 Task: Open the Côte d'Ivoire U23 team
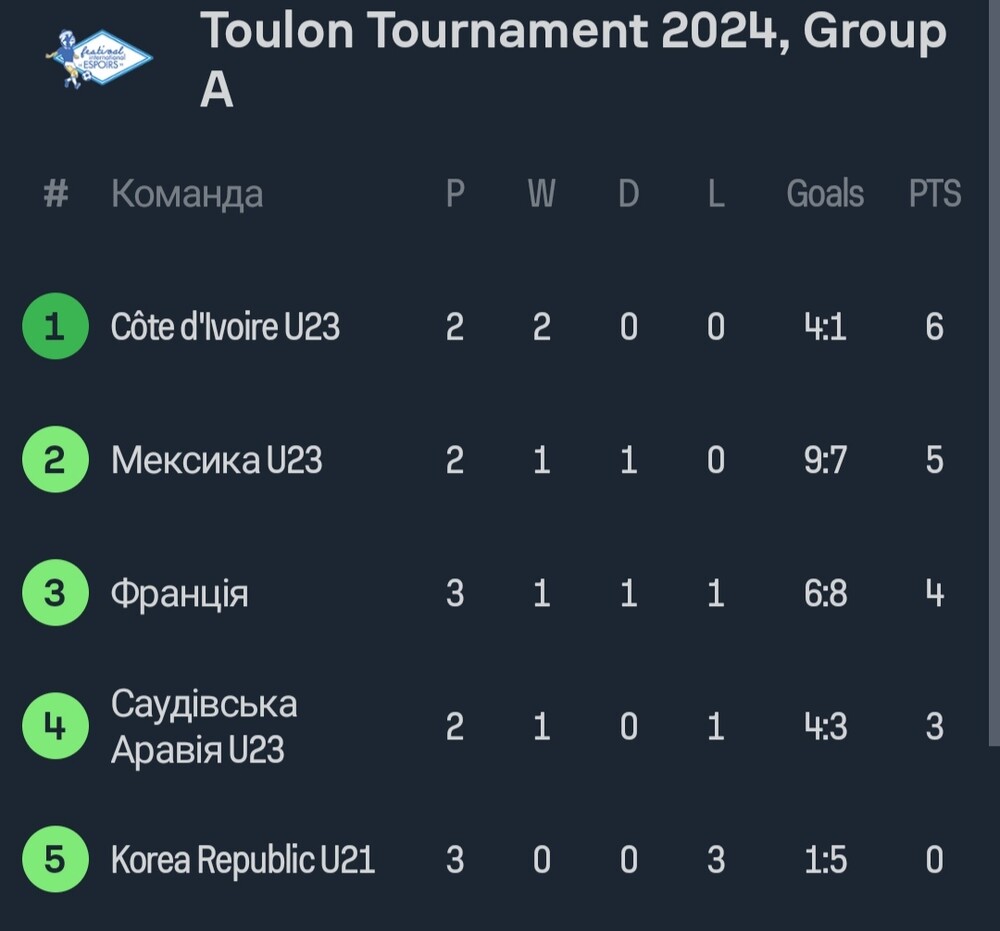coord(225,326)
